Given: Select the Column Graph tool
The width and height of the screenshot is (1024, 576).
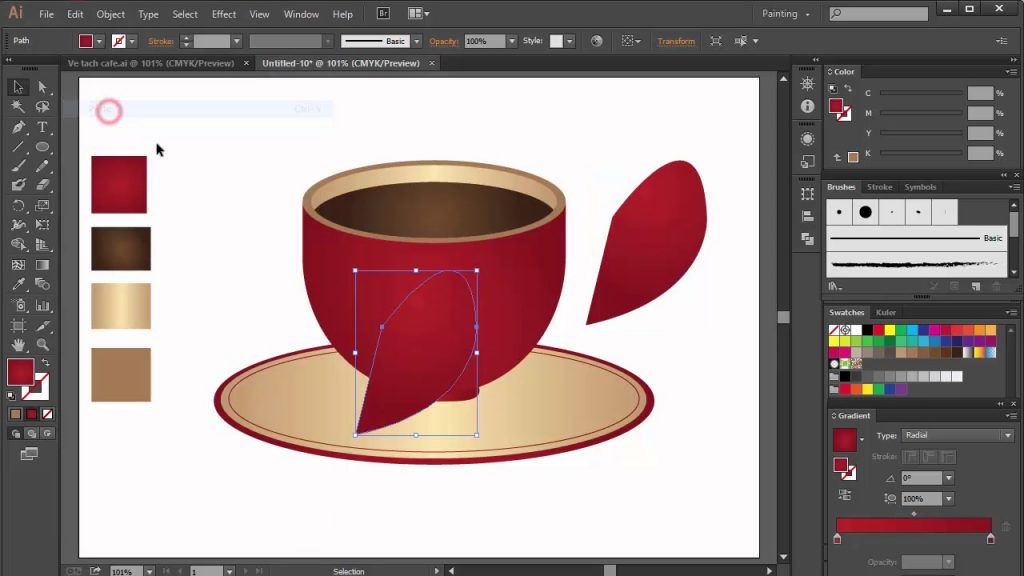Looking at the screenshot, I should (x=42, y=306).
